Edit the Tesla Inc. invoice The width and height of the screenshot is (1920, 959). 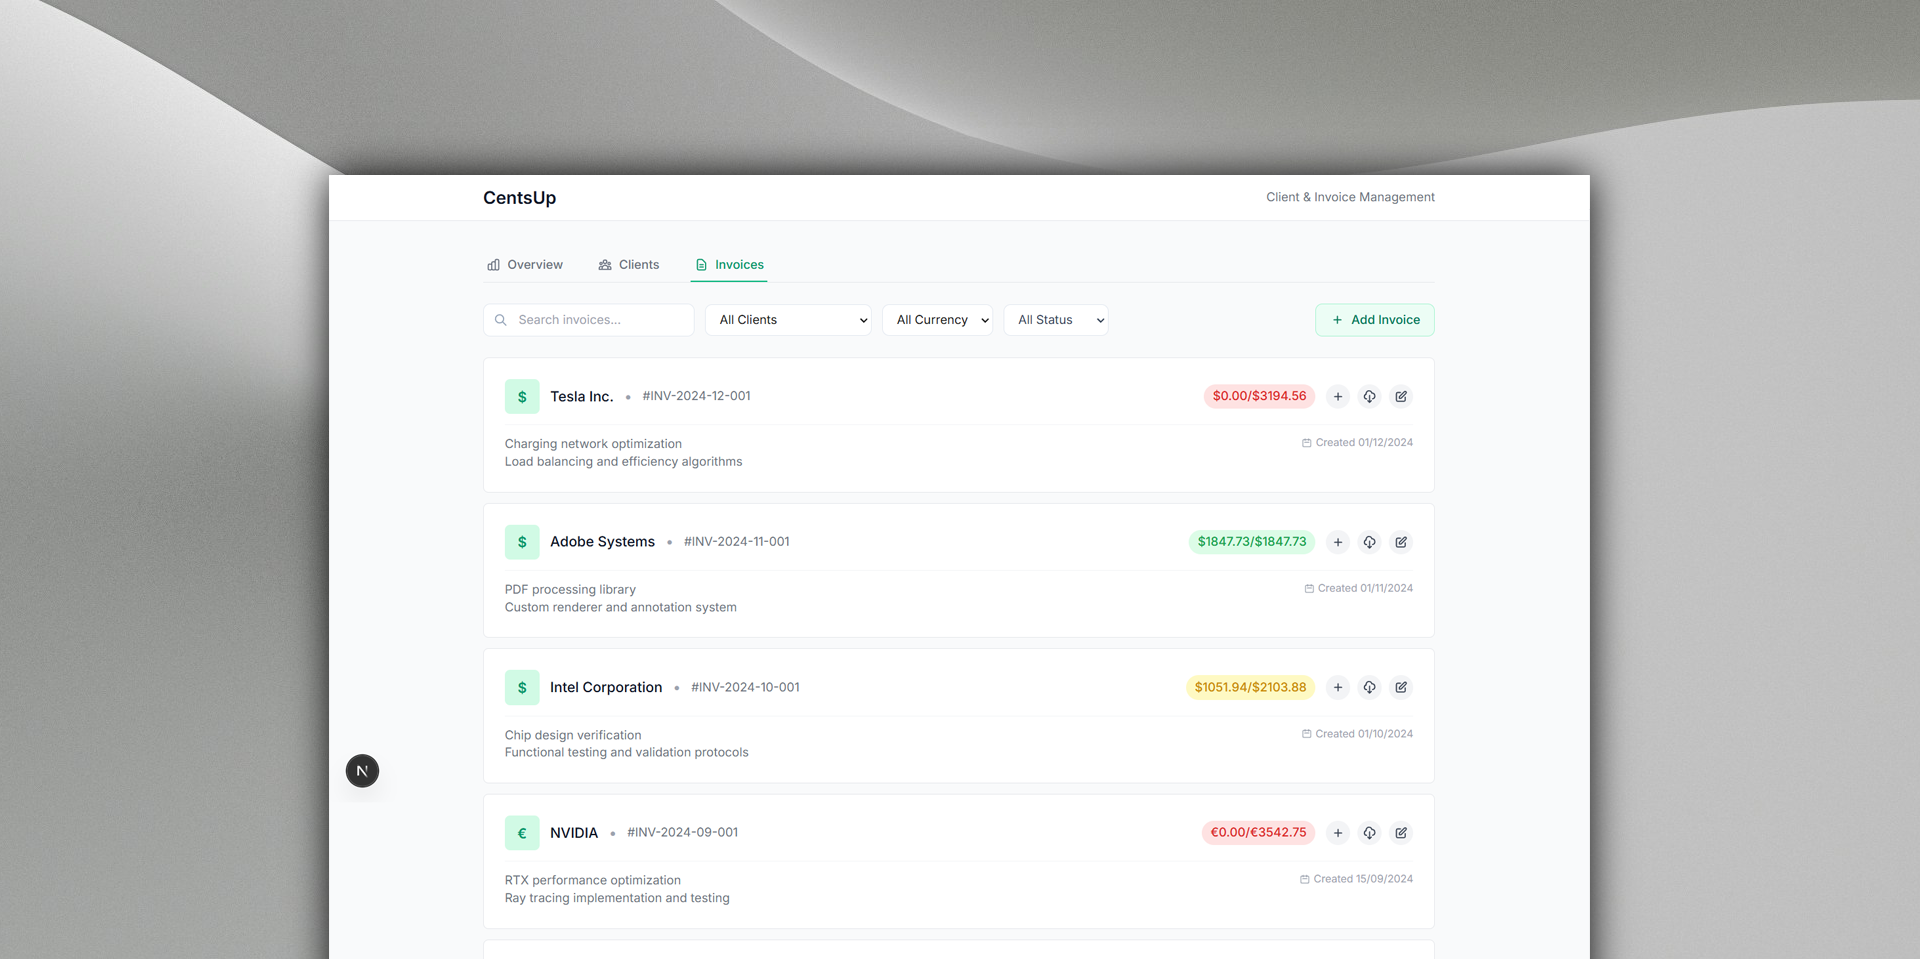coord(1401,397)
